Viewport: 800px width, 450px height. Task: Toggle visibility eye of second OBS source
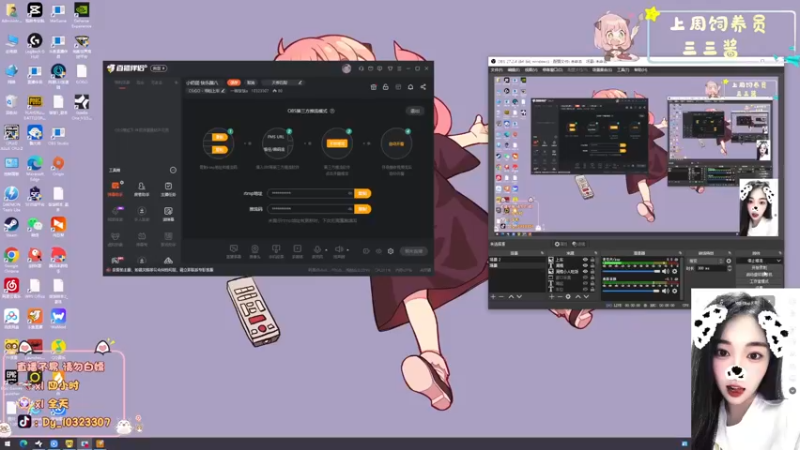[x=585, y=265]
